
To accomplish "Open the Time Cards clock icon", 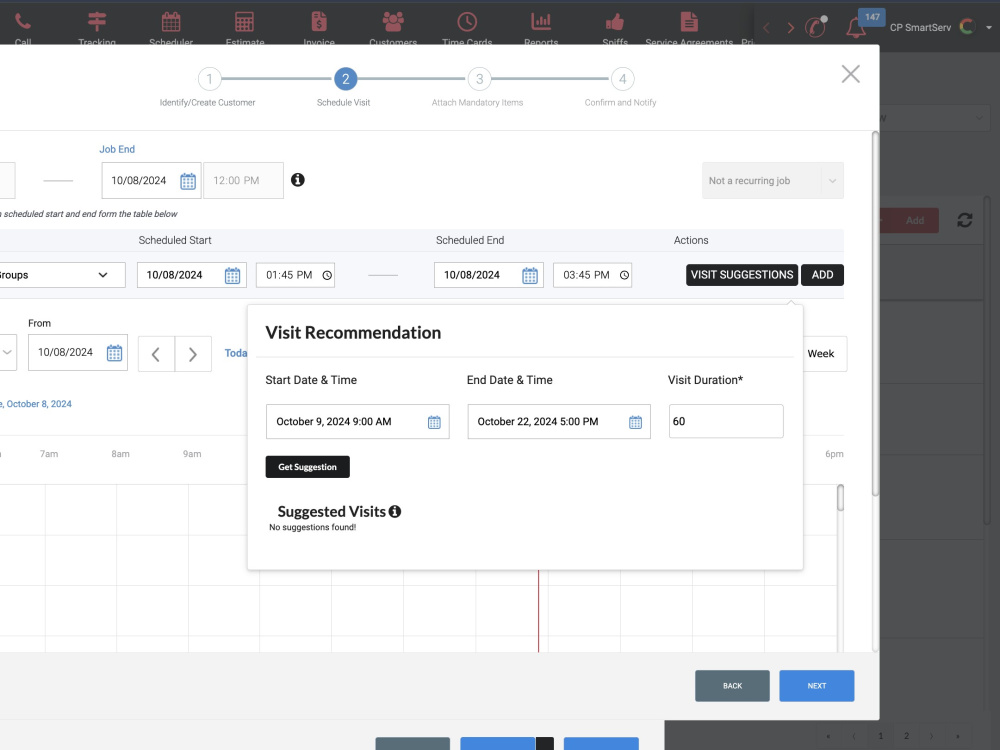I will (467, 22).
